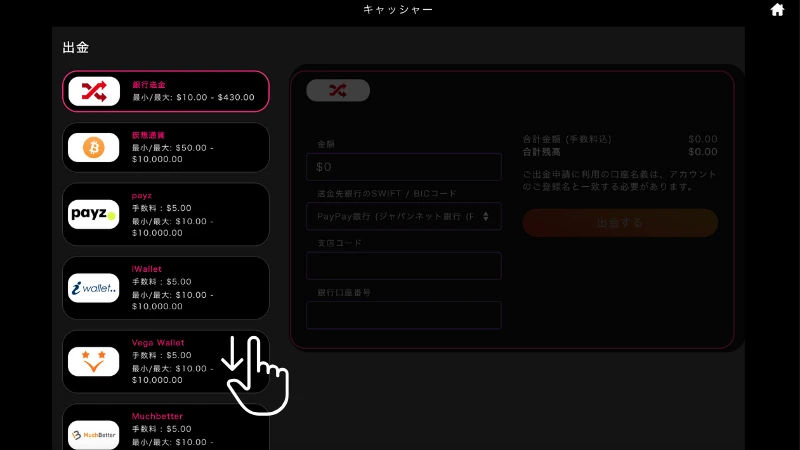The height and width of the screenshot is (450, 800).
Task: Select the bank transfer shuffle-arrows icon
Action: pos(94,91)
